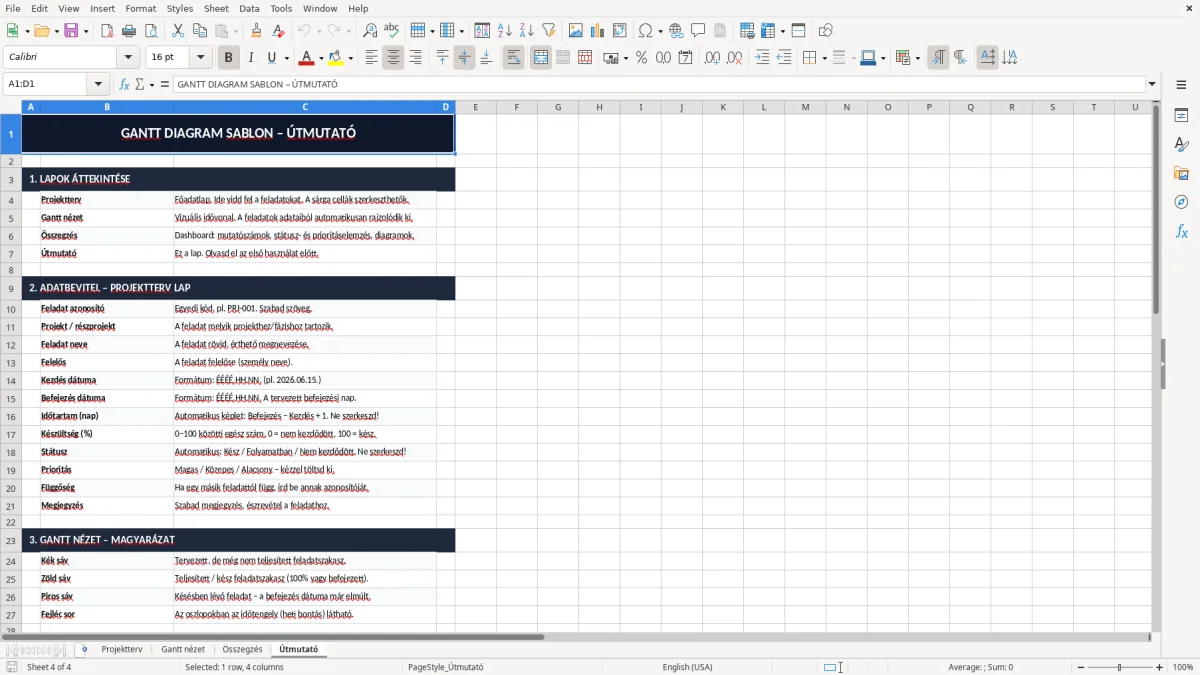Open the sidebar Properties panel
The image size is (1200, 675).
[1181, 116]
